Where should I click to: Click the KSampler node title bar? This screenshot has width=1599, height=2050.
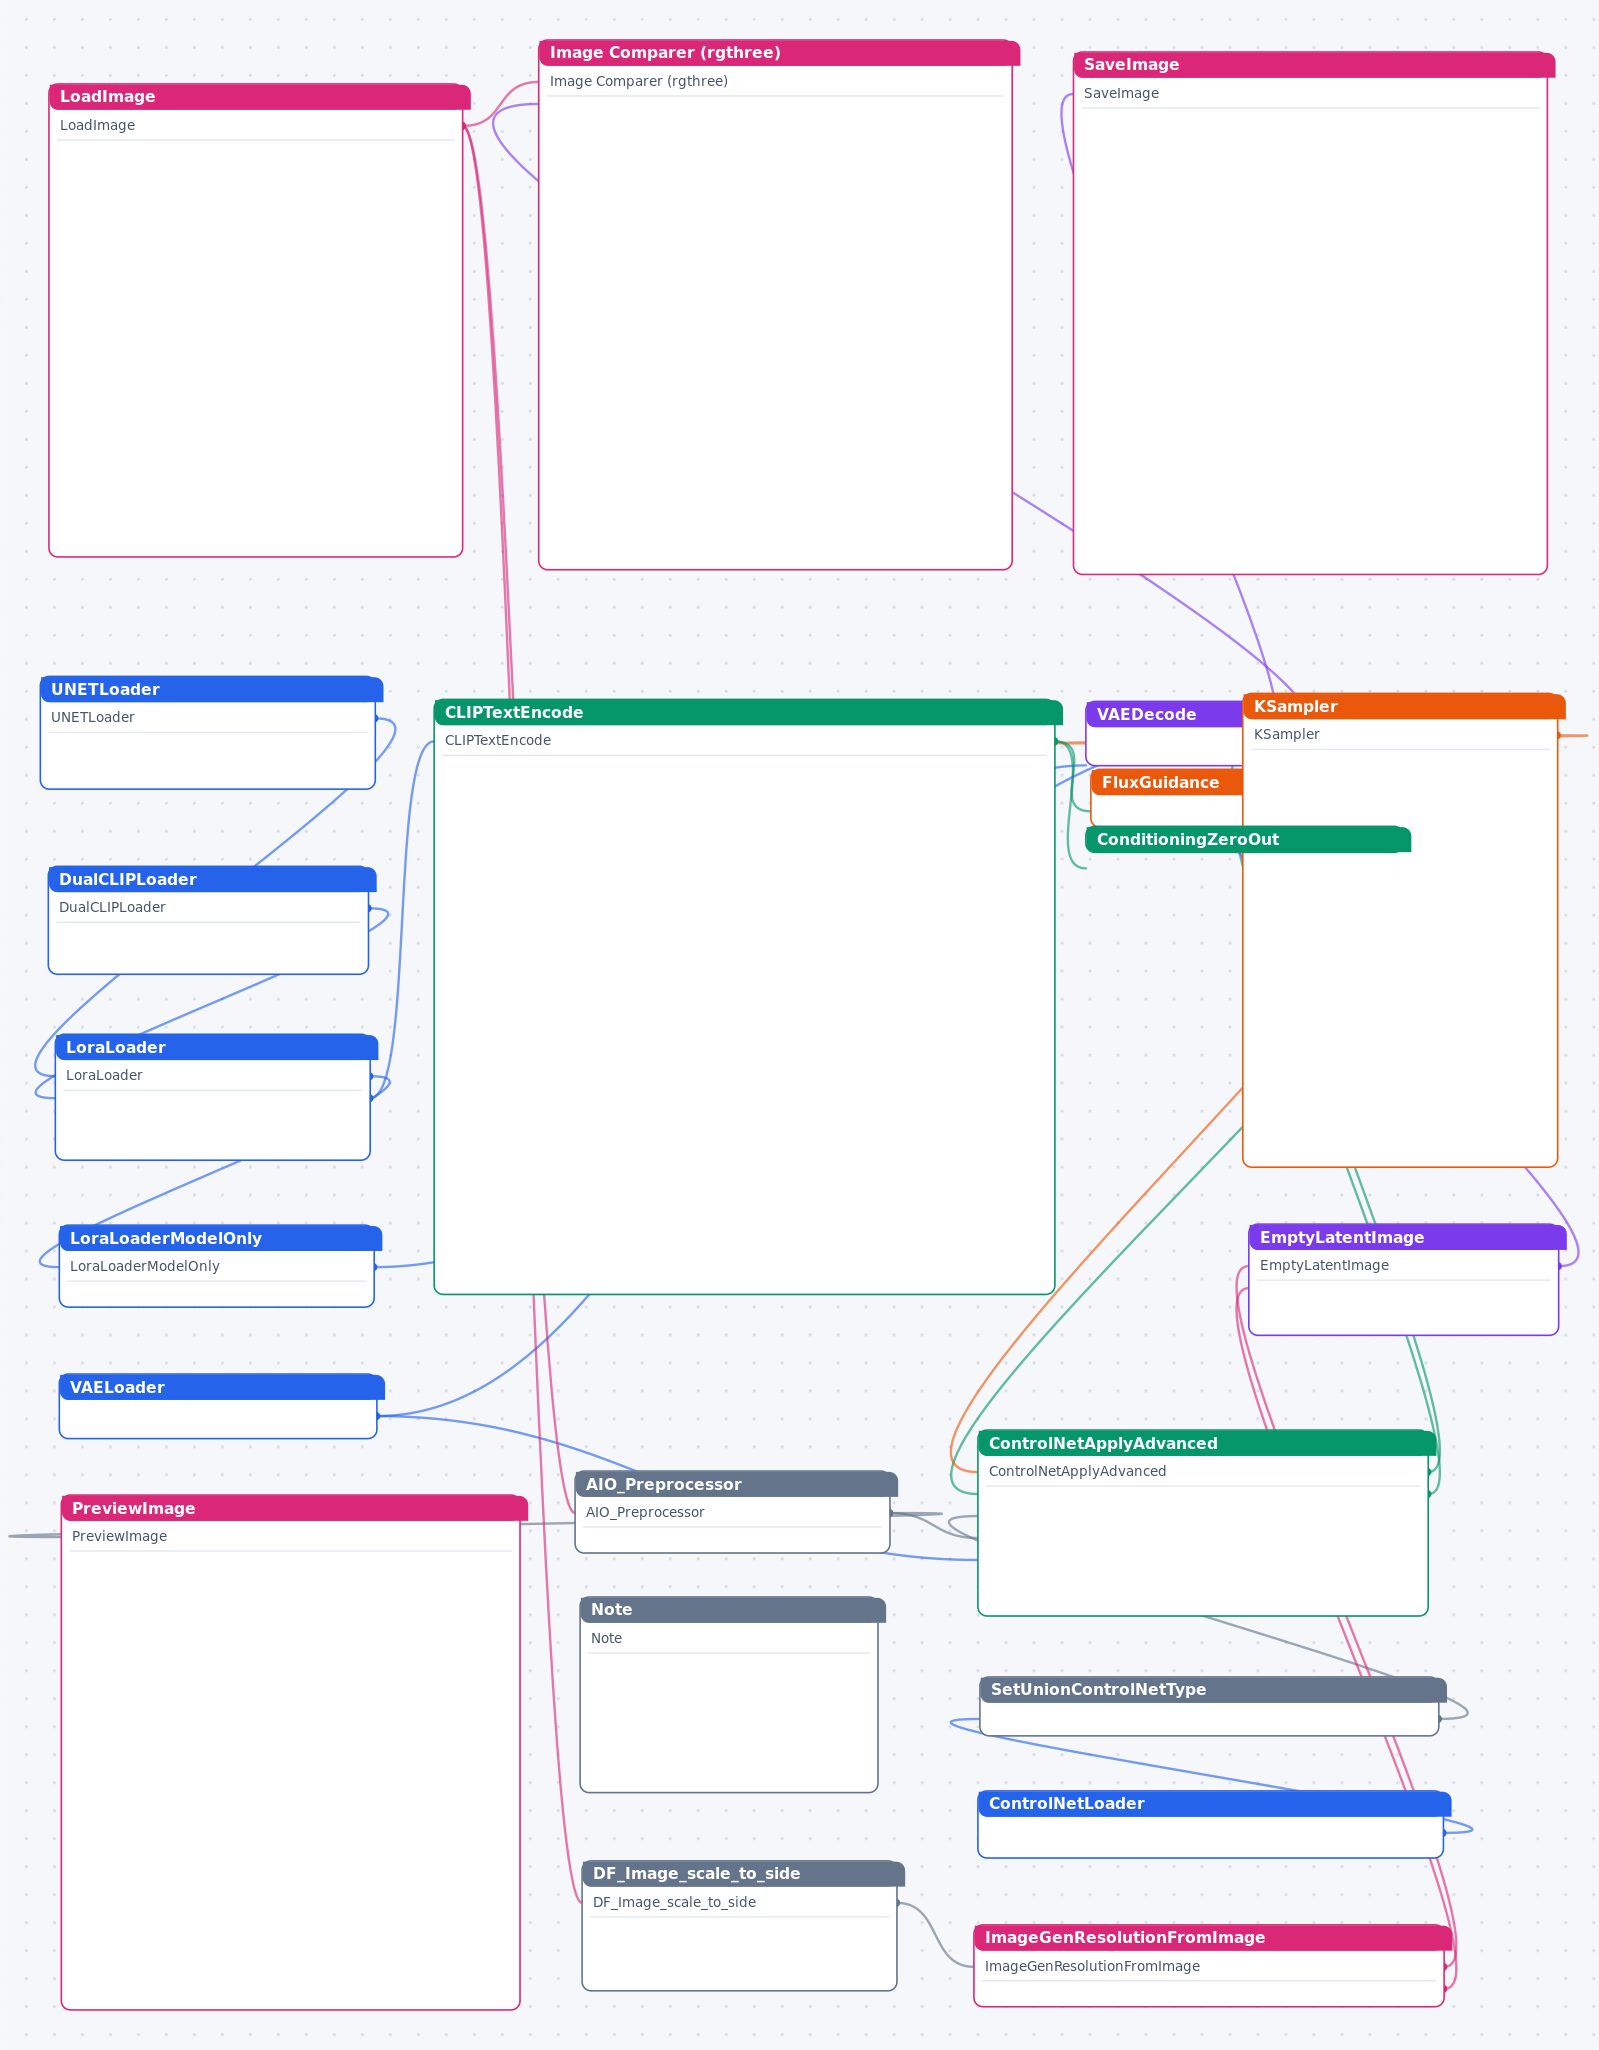[1404, 707]
